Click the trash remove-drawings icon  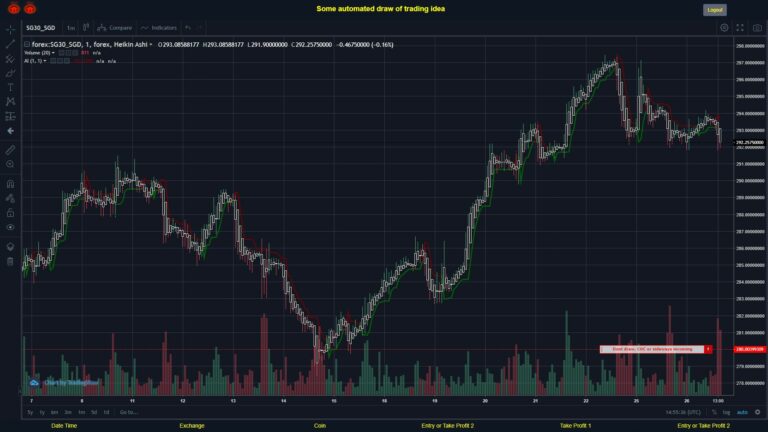(x=10, y=261)
